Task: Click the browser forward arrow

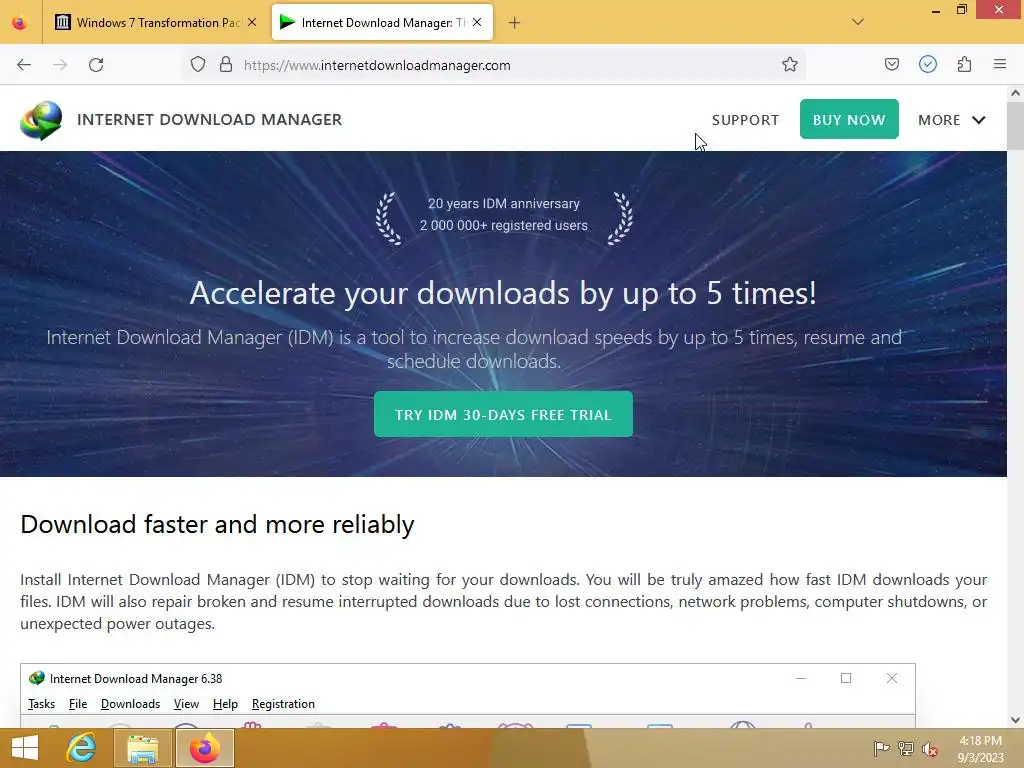Action: [60, 65]
